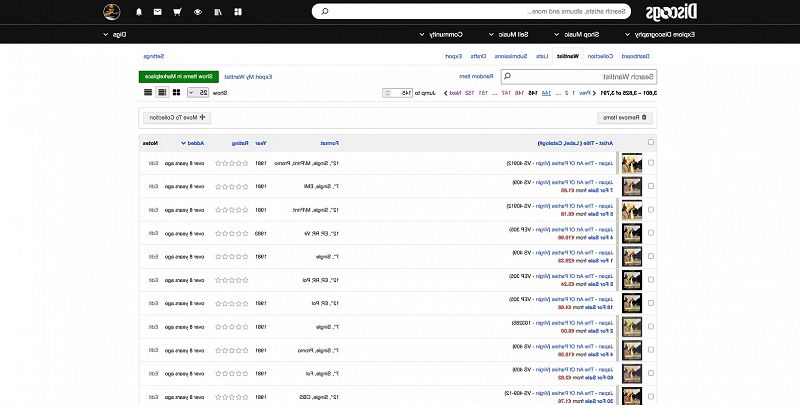Open the messages envelope icon
Image resolution: width=800 pixels, height=405 pixels.
158,12
